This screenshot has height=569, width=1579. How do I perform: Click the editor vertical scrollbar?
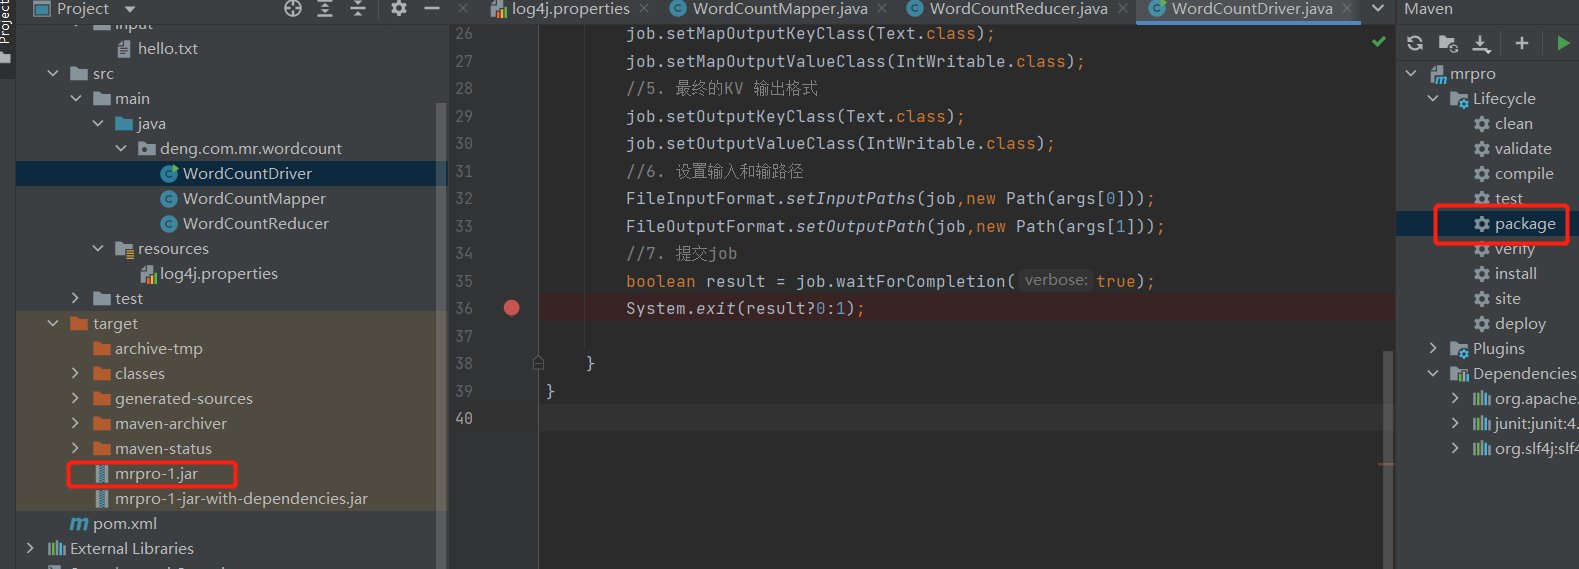(1388, 458)
